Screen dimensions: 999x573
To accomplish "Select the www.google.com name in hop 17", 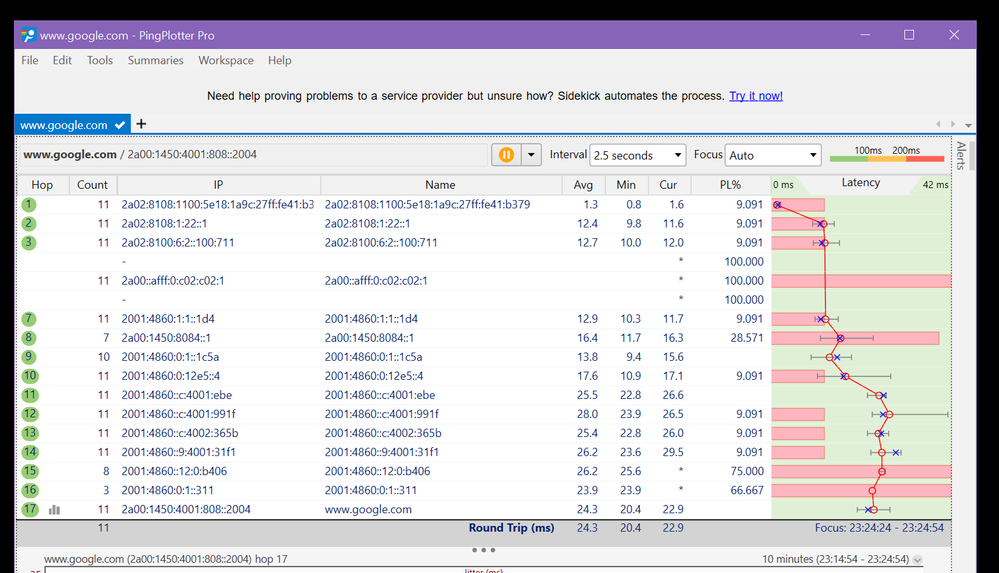I will 368,509.
